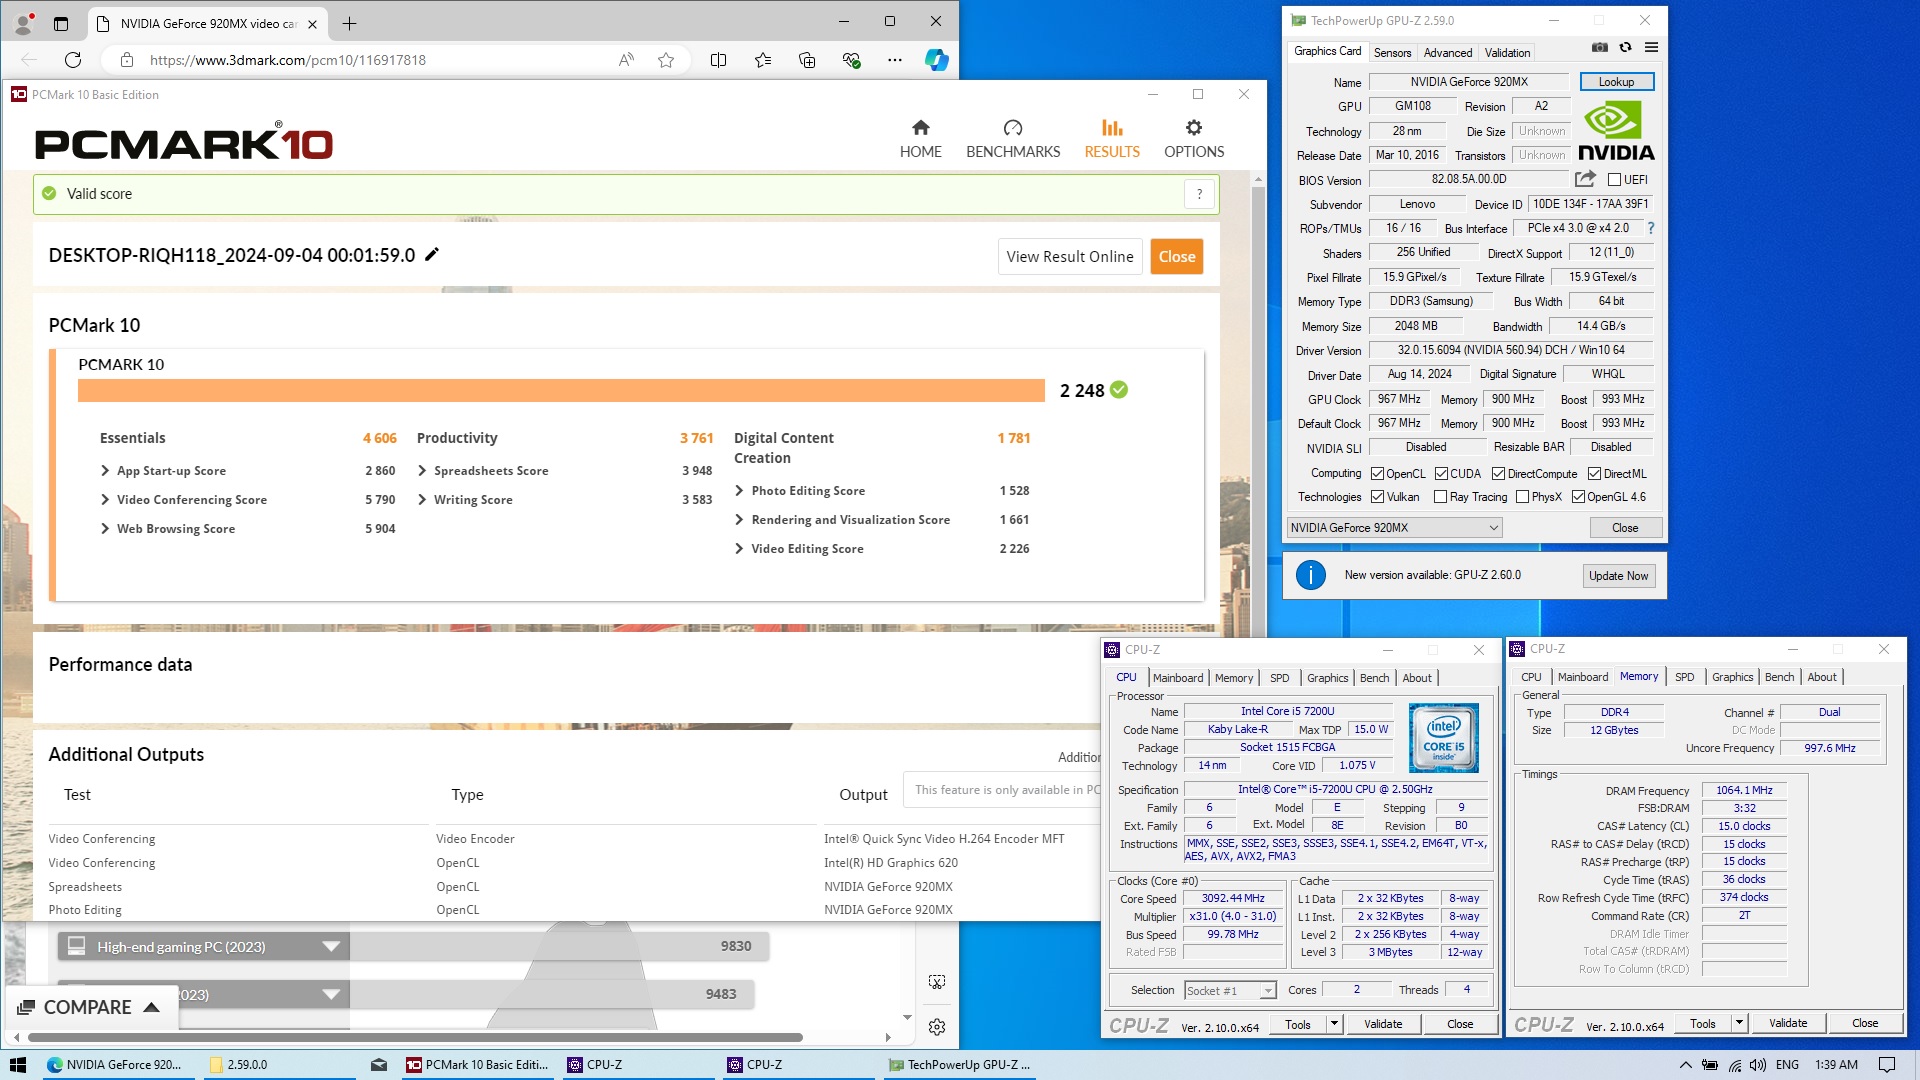Open SPD tab in right CPU-Z
1920x1080 pixels.
click(1684, 677)
